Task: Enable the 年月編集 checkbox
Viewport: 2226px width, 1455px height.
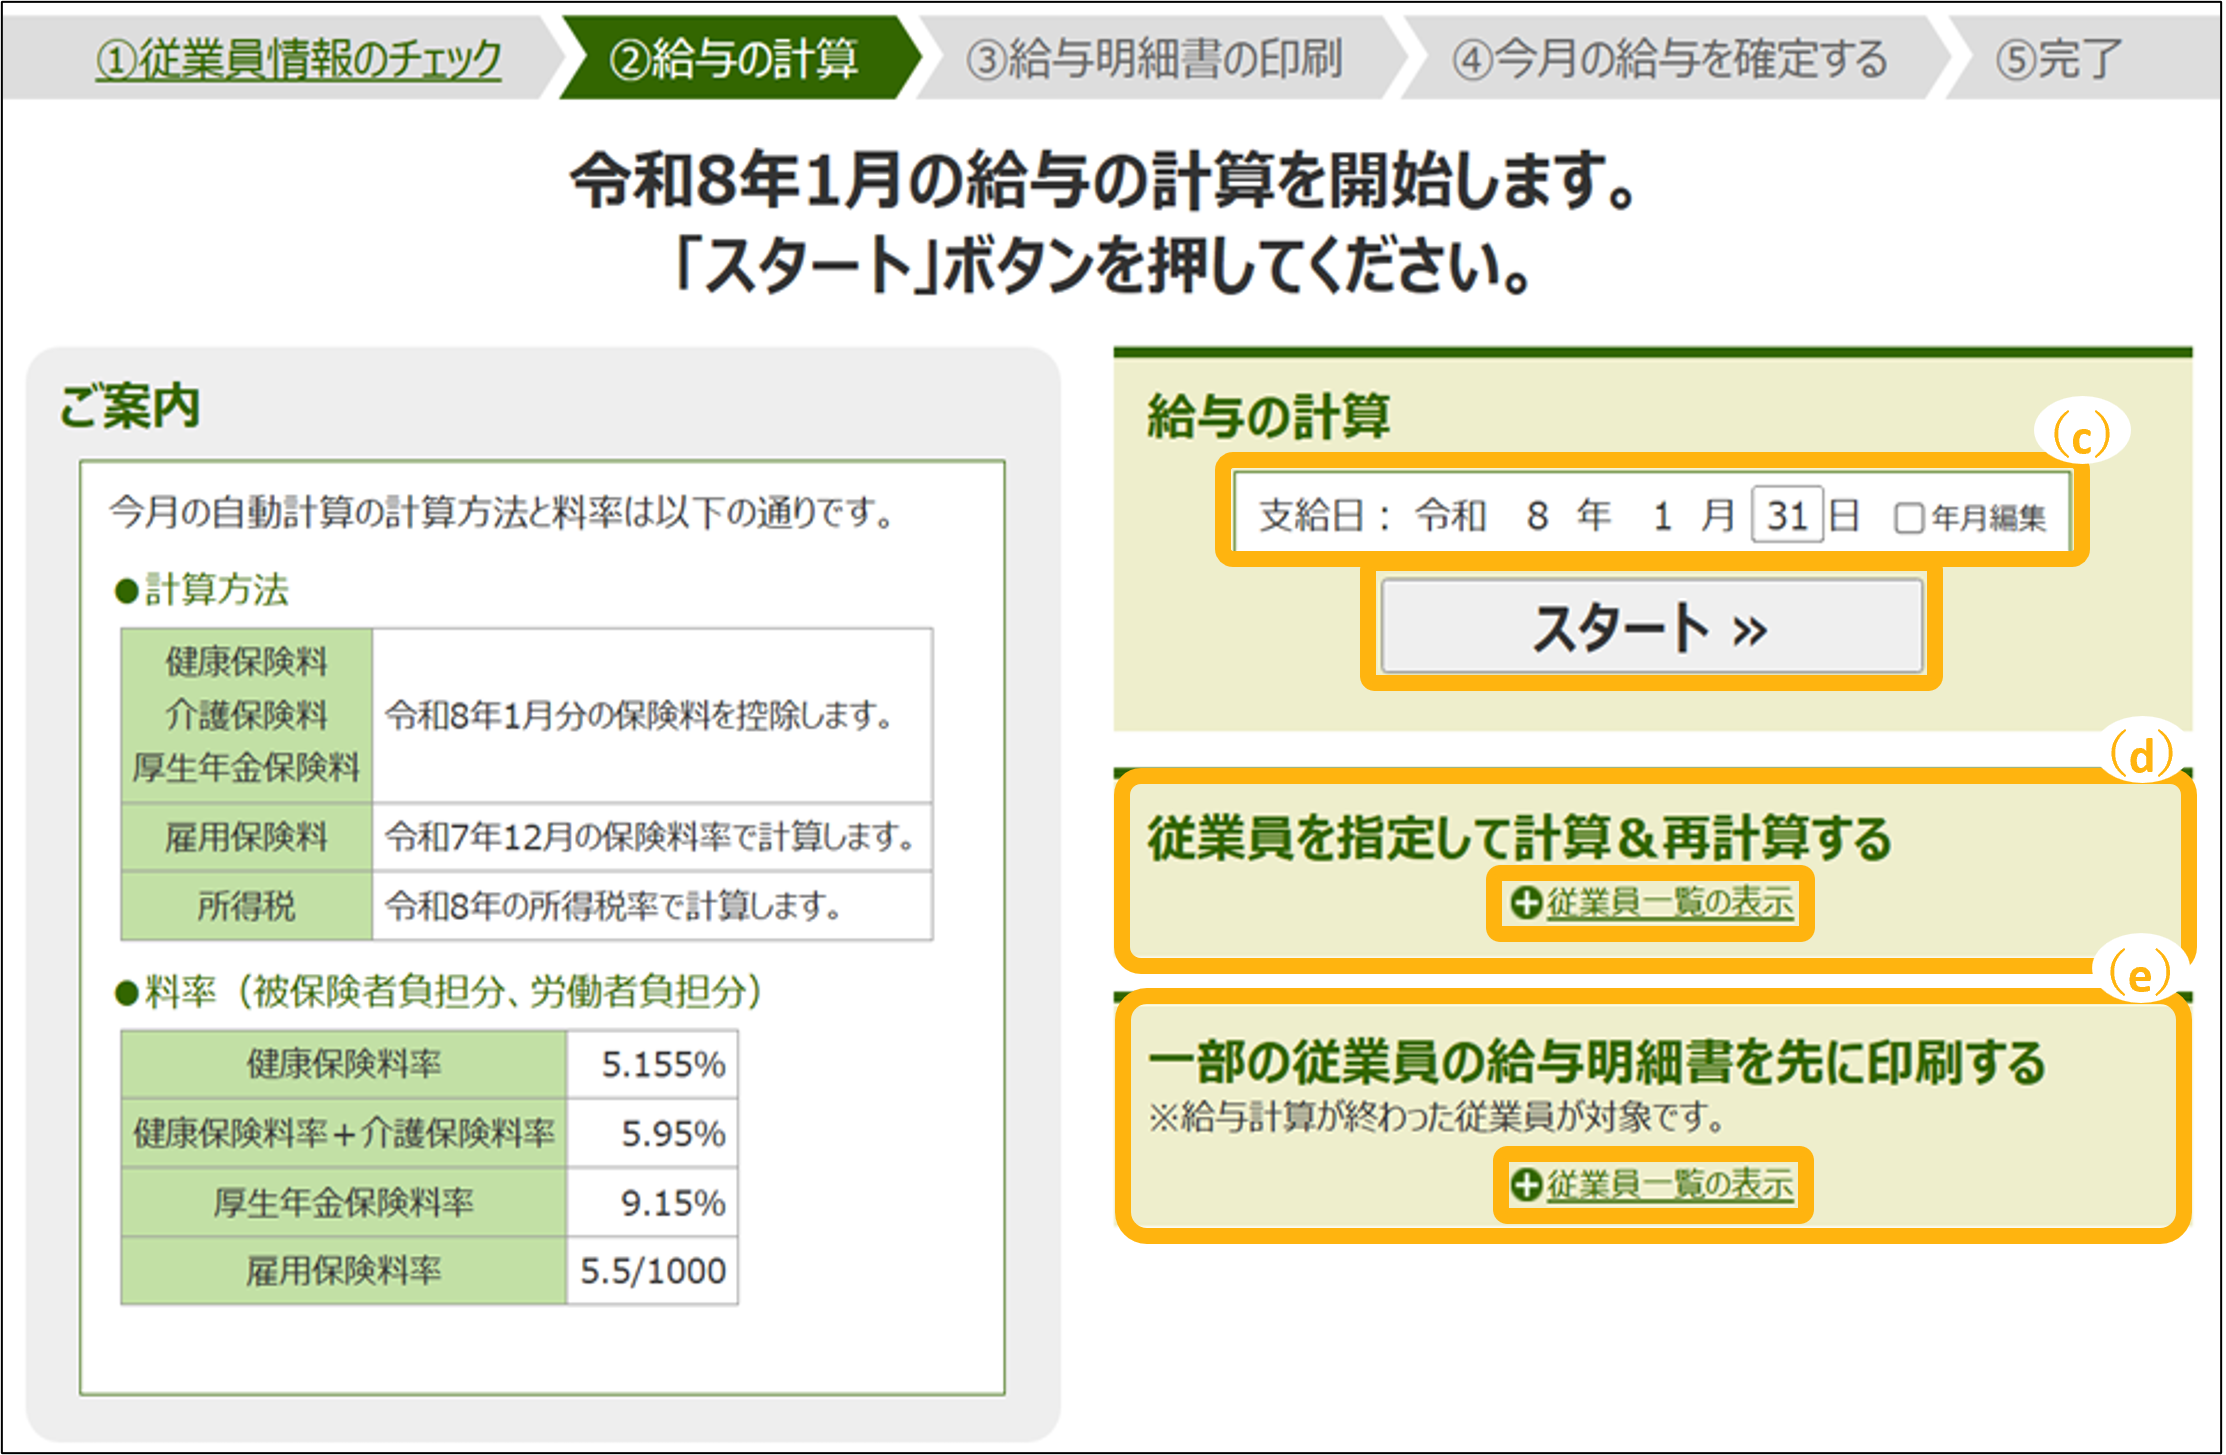Action: (1908, 518)
